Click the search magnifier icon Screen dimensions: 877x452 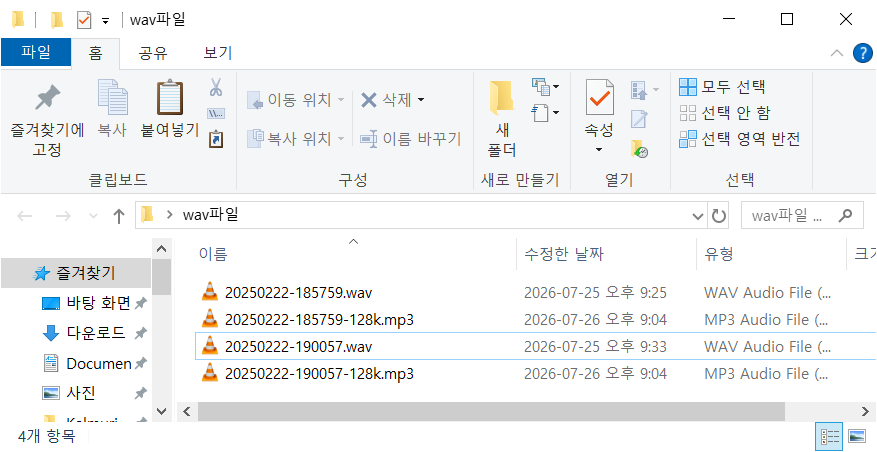pos(846,215)
